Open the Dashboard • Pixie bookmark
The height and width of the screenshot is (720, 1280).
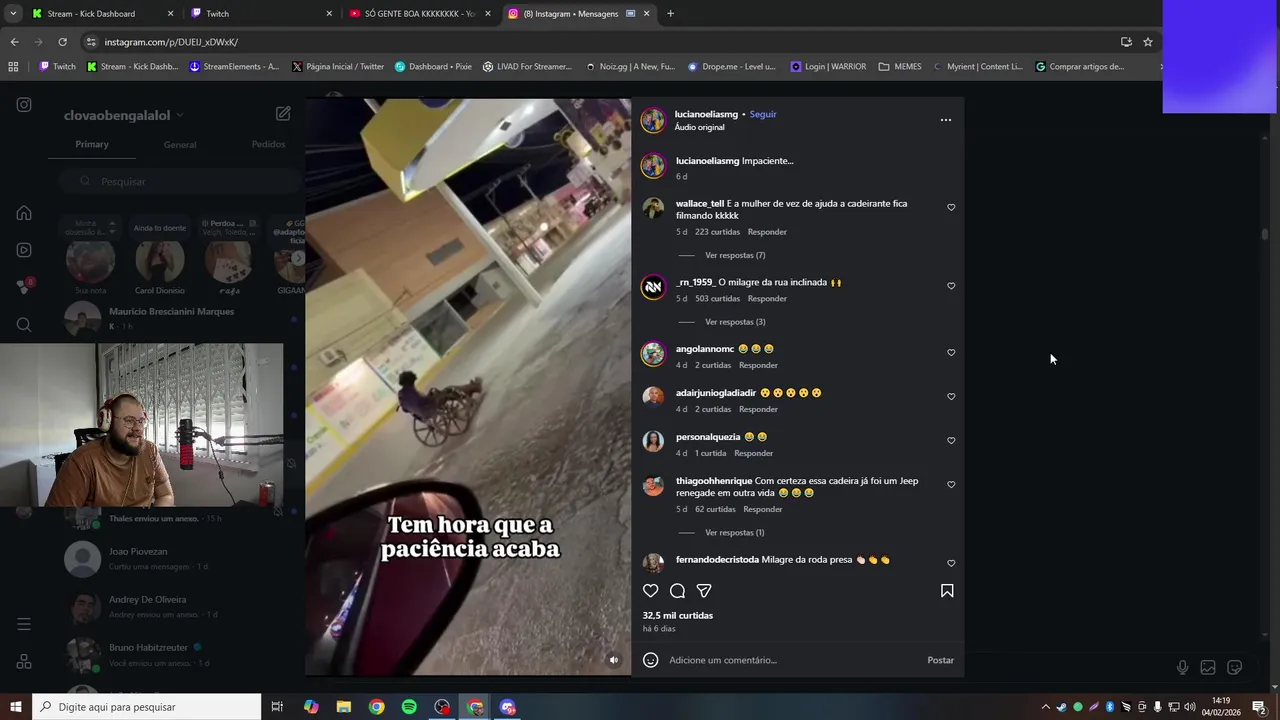point(433,67)
